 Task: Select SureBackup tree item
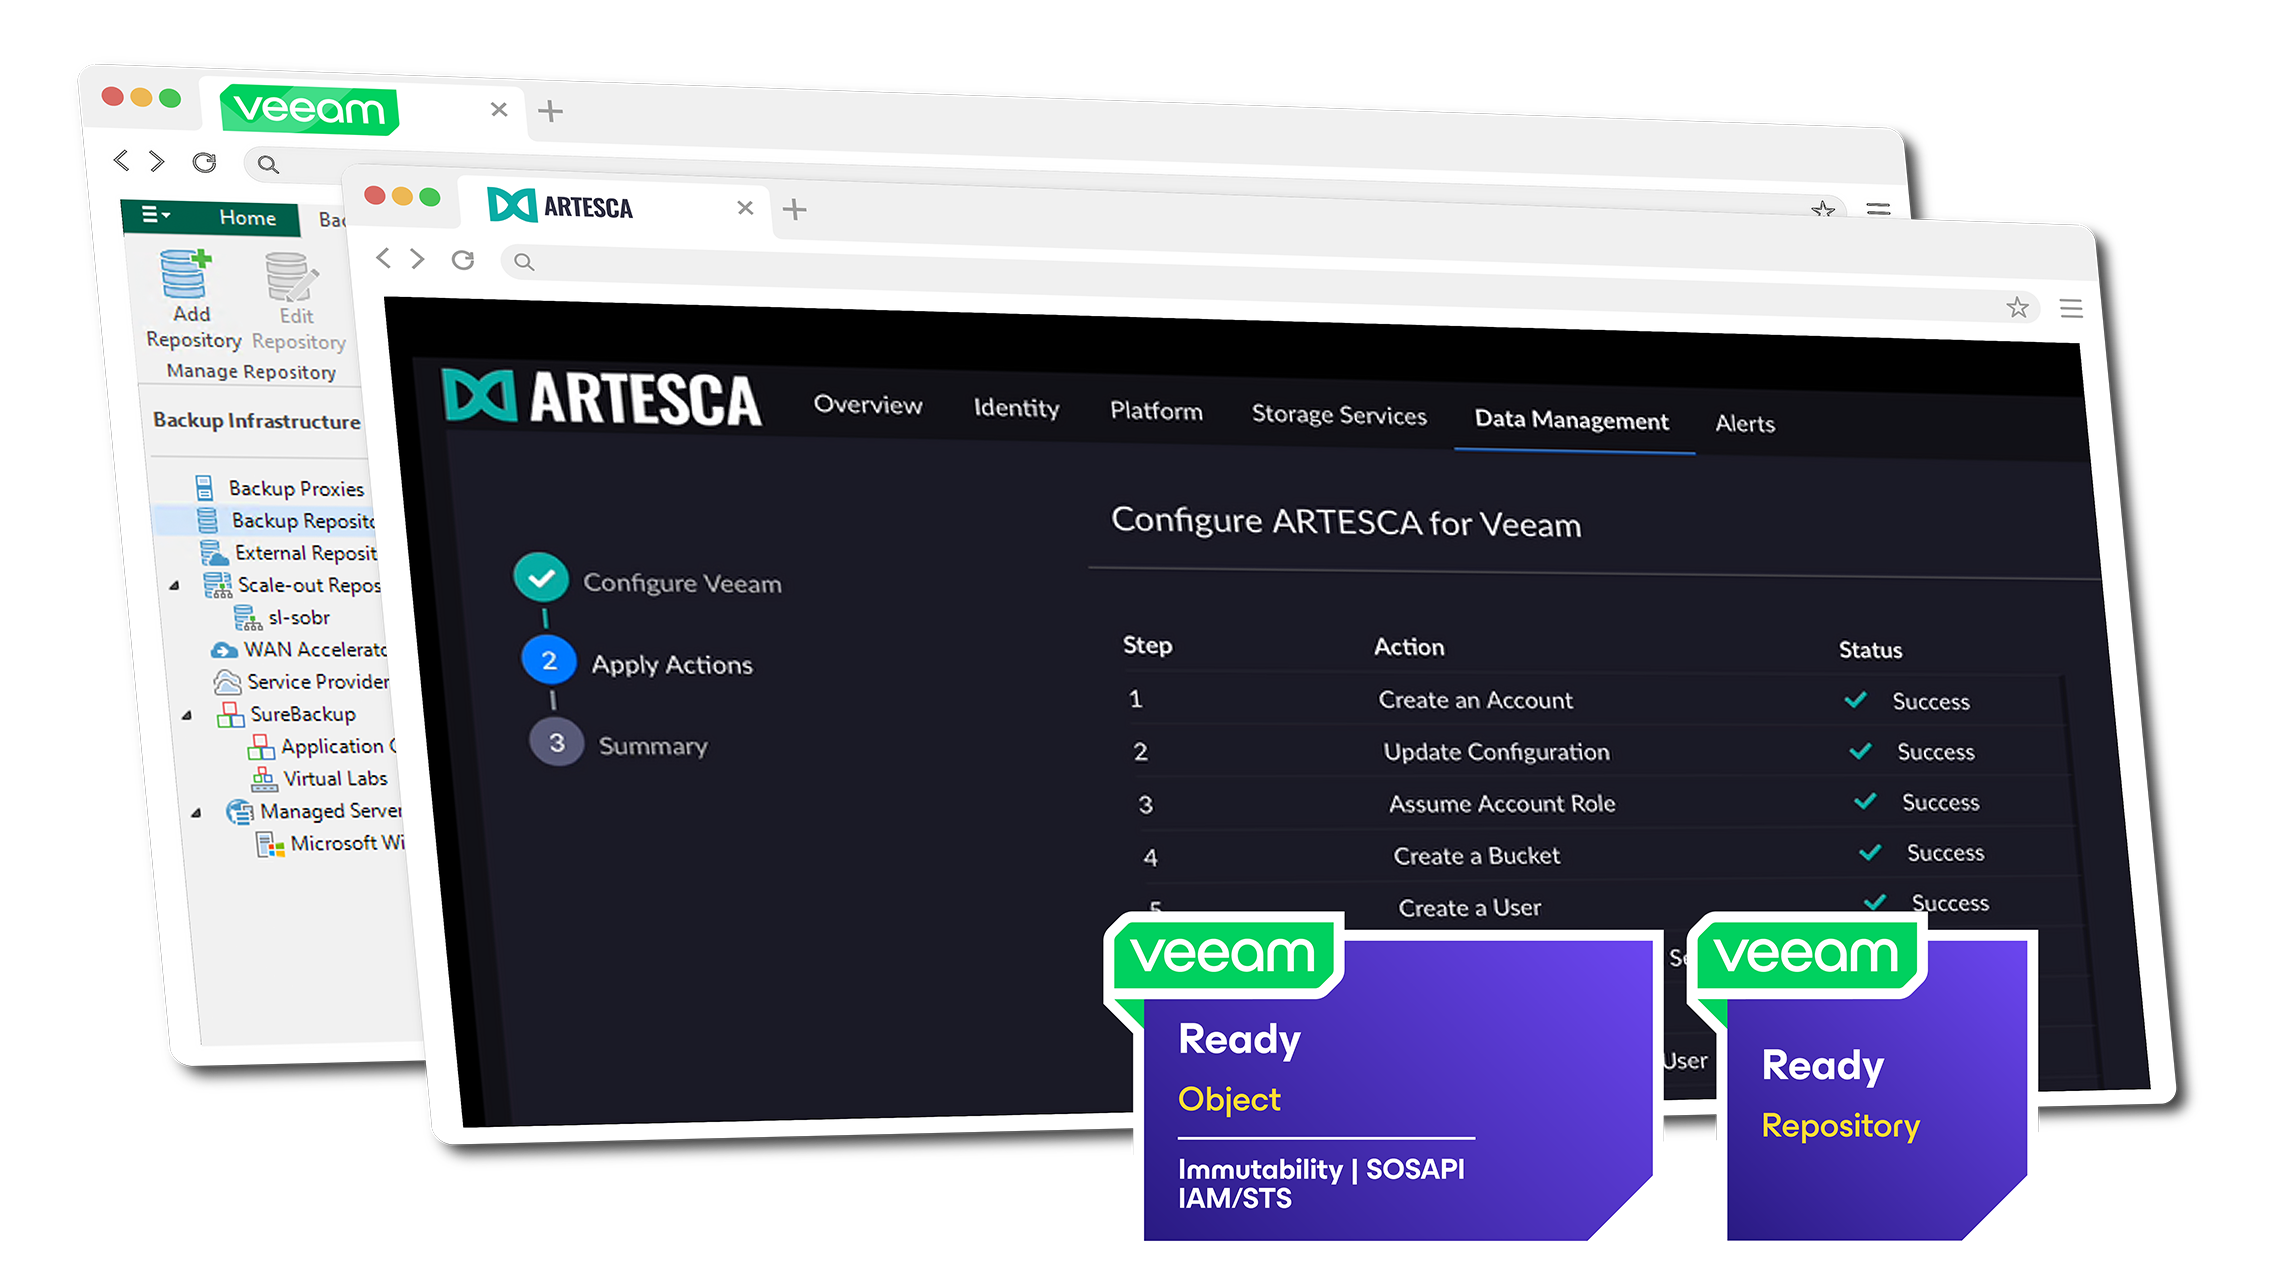coord(287,714)
